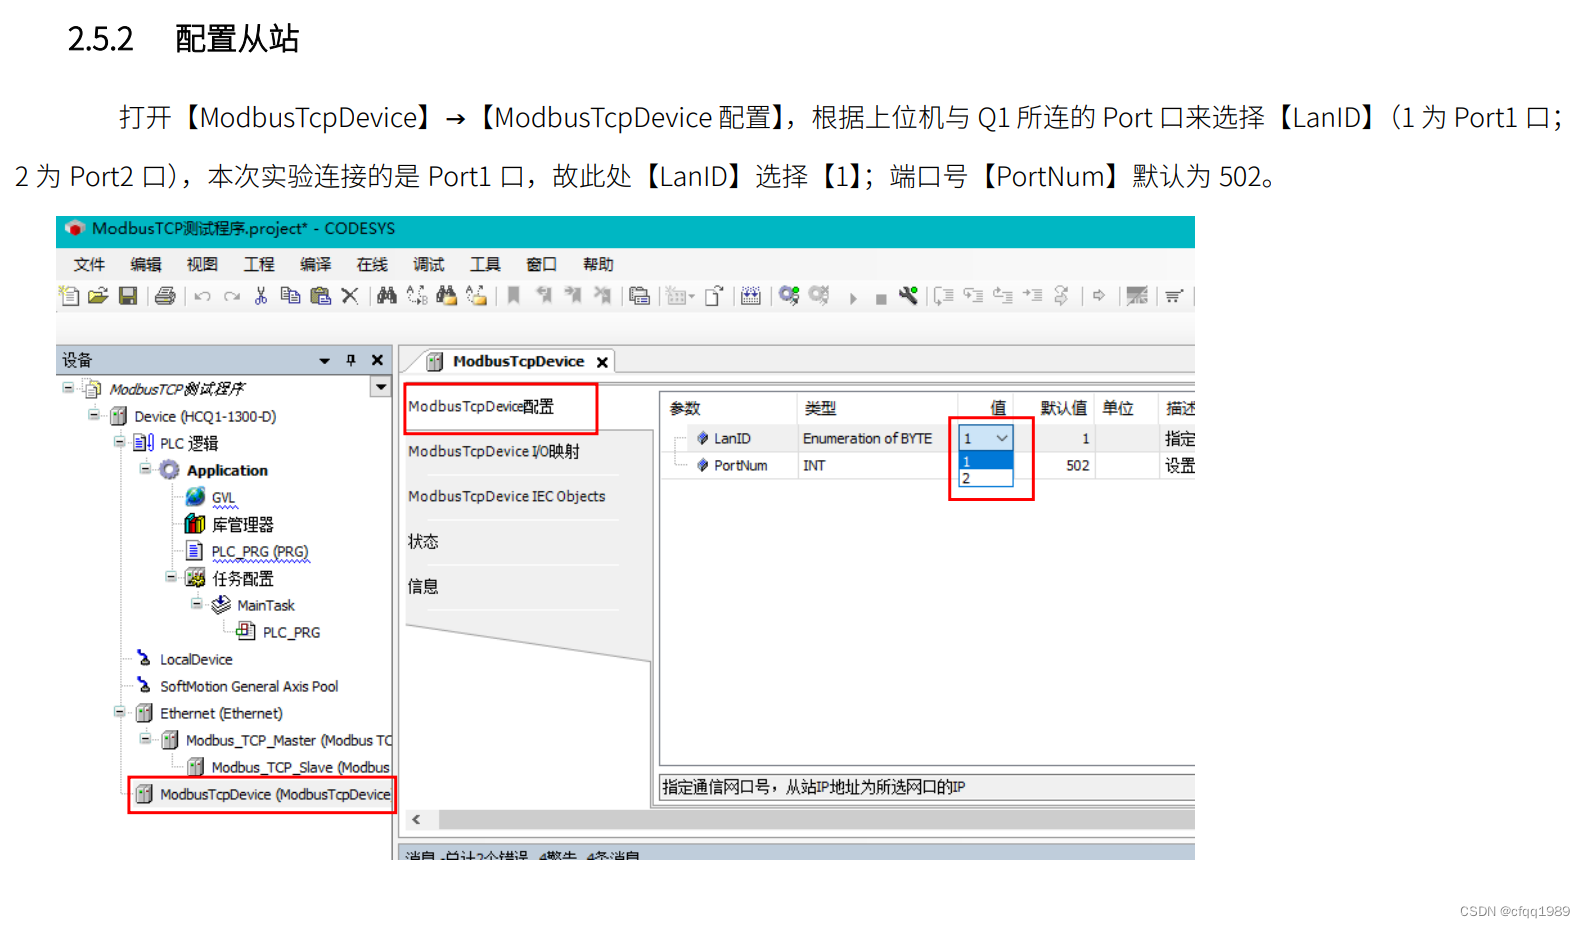Choose option 2 in LanID dropdown list
This screenshot has width=1585, height=928.
click(x=986, y=478)
